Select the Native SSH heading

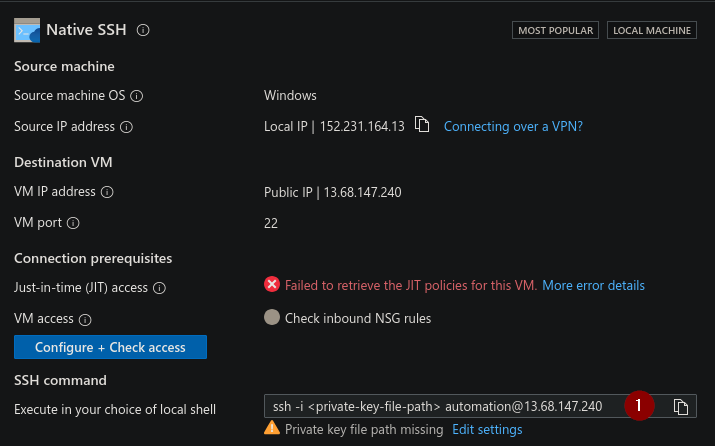[86, 30]
